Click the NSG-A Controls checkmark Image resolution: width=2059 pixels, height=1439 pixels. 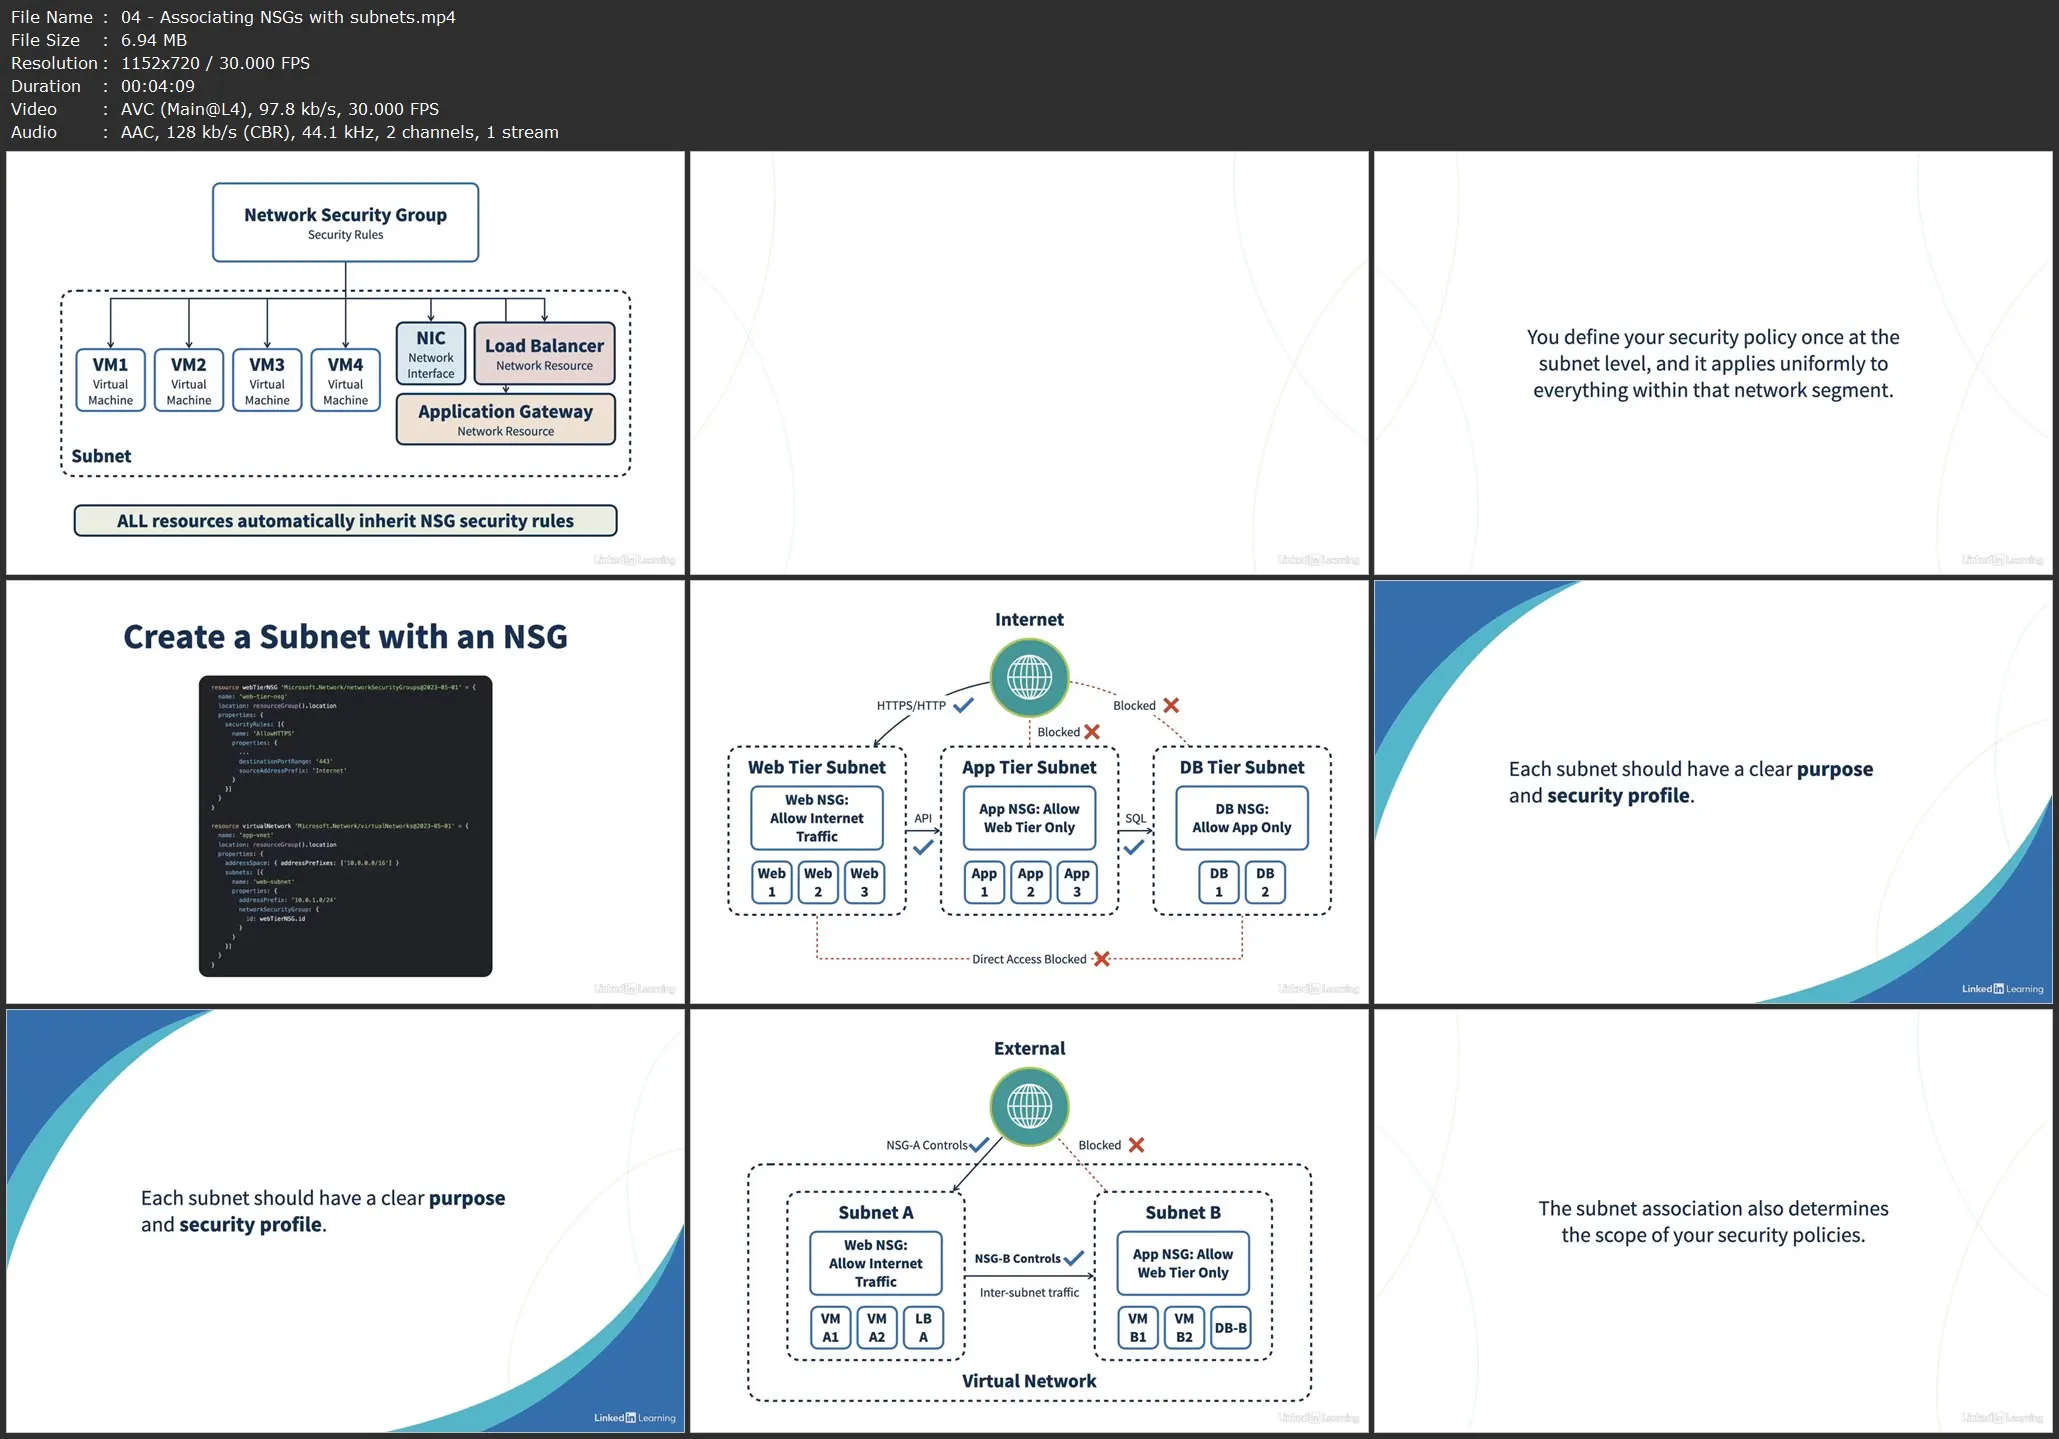[979, 1145]
